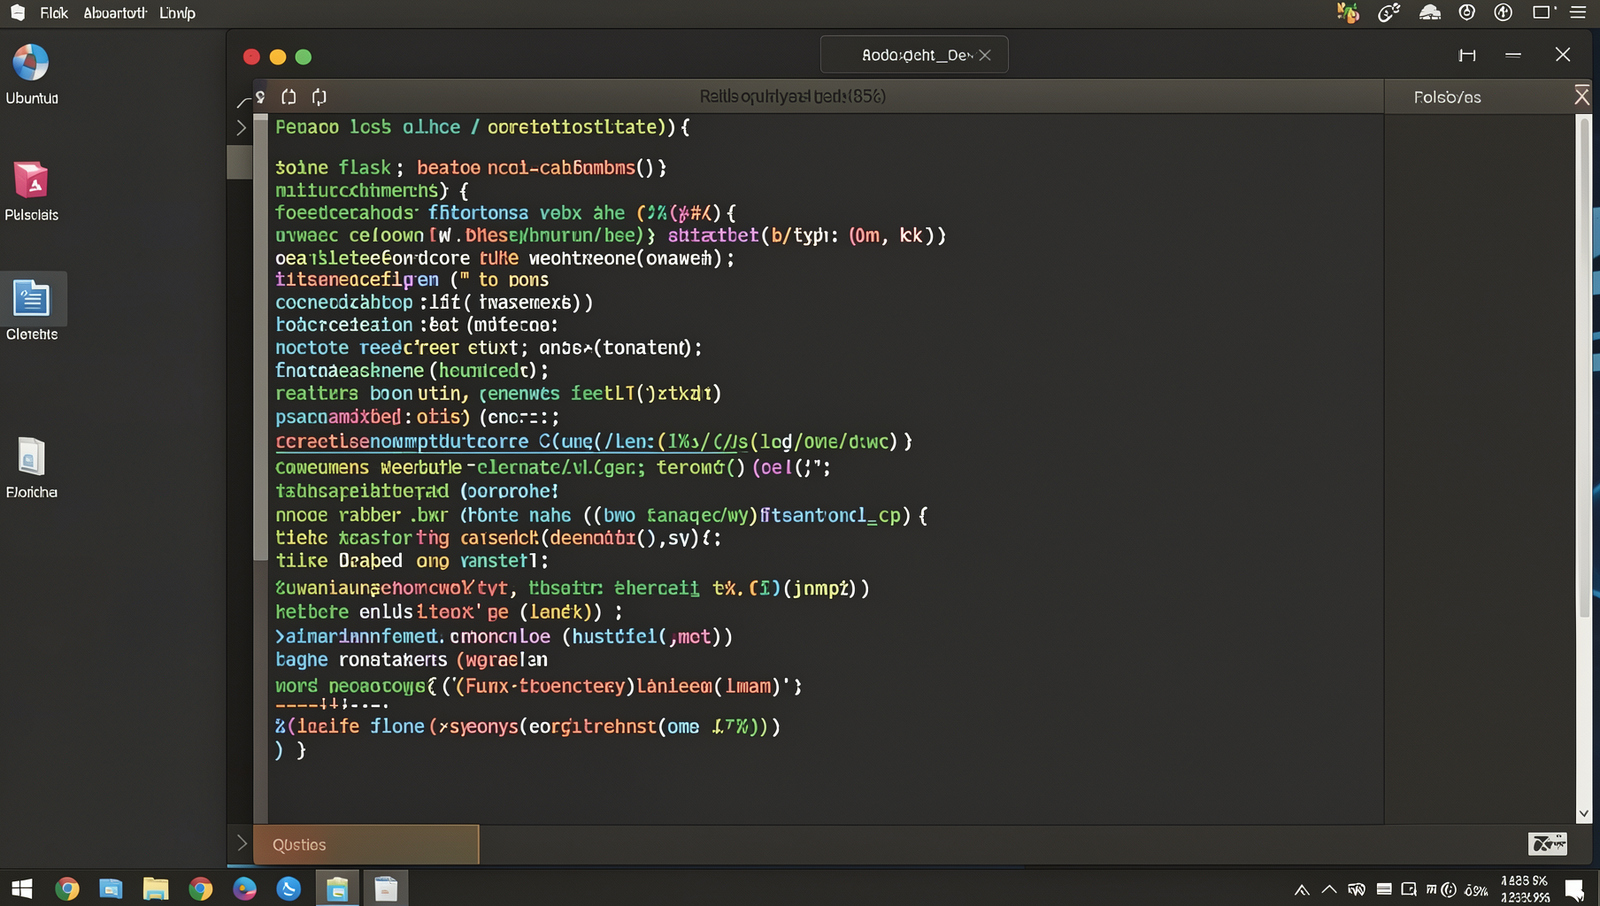Close the Folso/es side panel
The width and height of the screenshot is (1600, 906).
(1582, 96)
